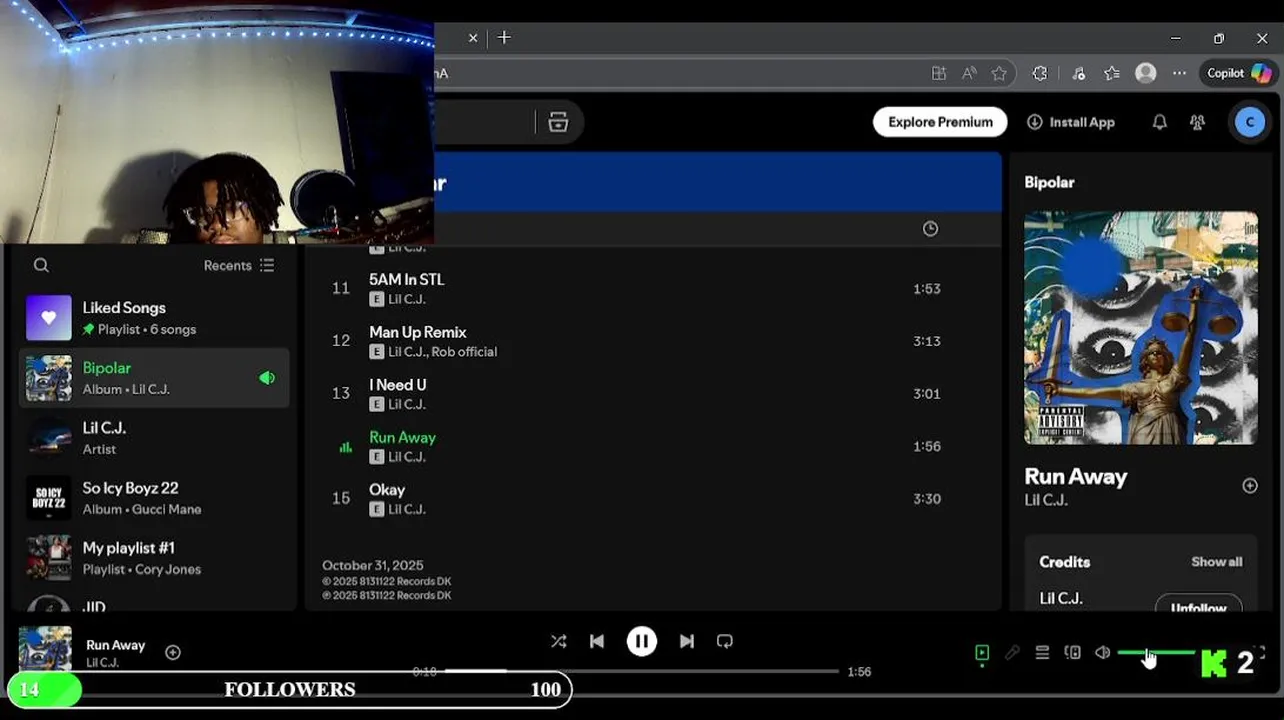Toggle repeat mode
Image resolution: width=1284 pixels, height=720 pixels.
725,641
